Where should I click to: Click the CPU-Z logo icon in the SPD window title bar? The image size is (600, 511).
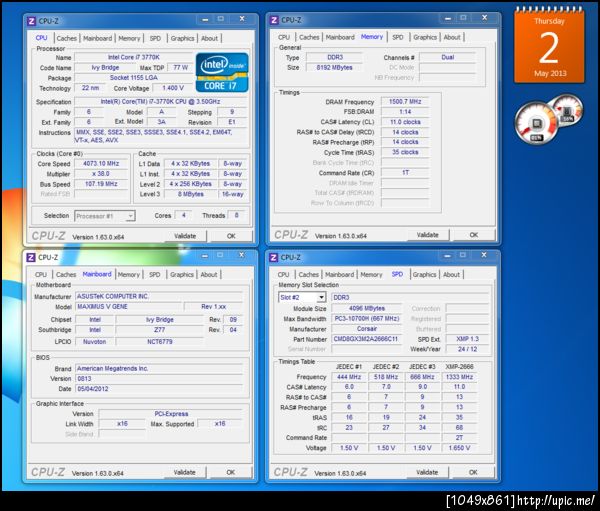coord(274,257)
